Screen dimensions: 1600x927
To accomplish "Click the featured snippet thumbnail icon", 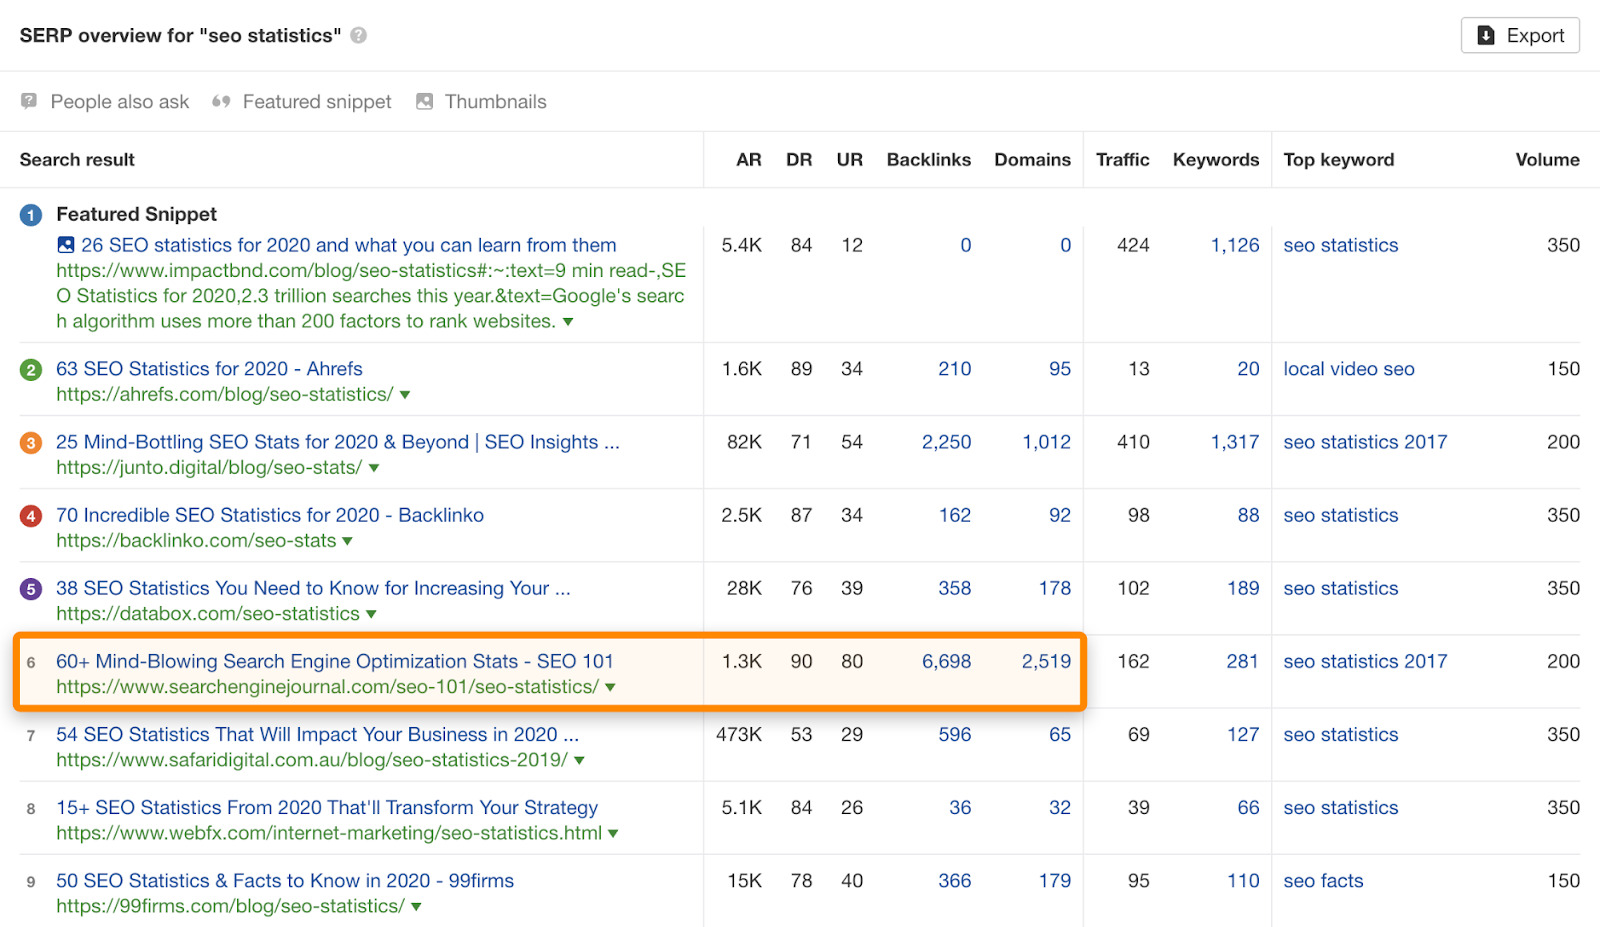I will pyautogui.click(x=64, y=245).
